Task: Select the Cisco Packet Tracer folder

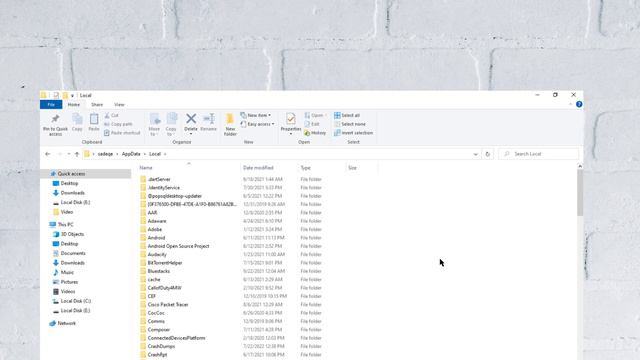Action: click(x=231, y=304)
